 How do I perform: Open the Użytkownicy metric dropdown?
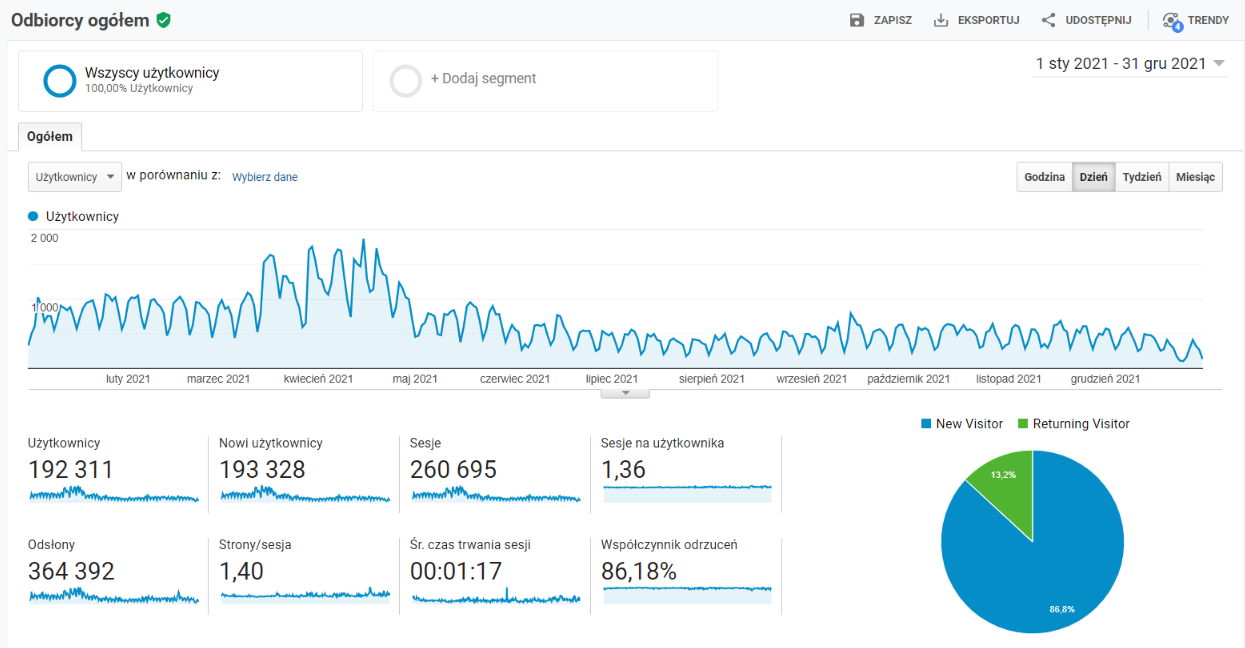pos(75,177)
